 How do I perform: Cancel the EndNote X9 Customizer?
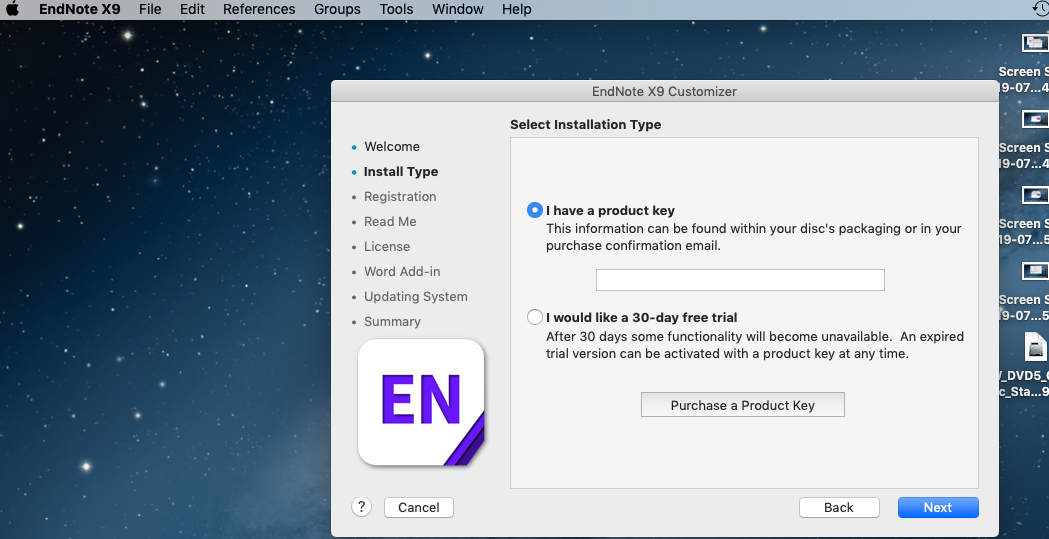click(418, 507)
